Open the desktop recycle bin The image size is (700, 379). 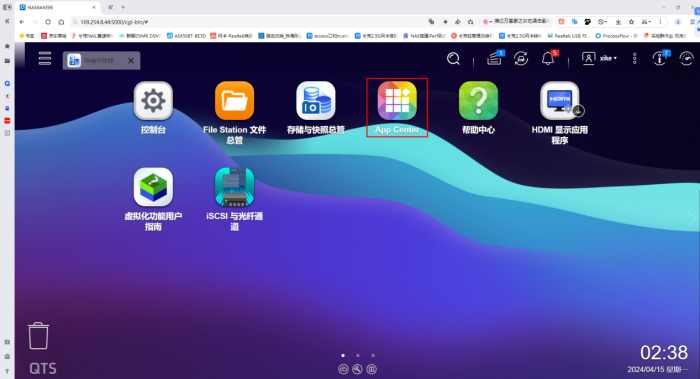coord(38,336)
